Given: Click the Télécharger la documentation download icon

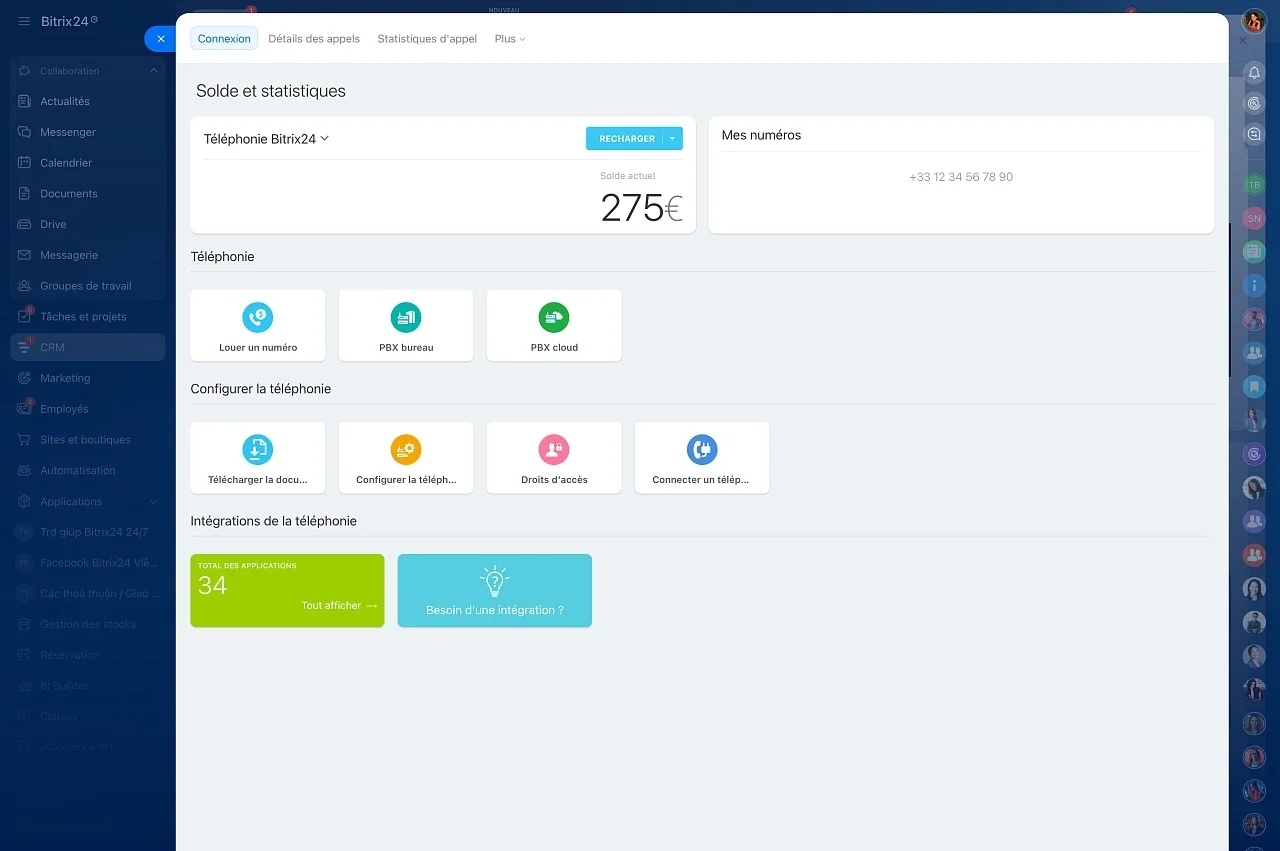Looking at the screenshot, I should tap(258, 449).
